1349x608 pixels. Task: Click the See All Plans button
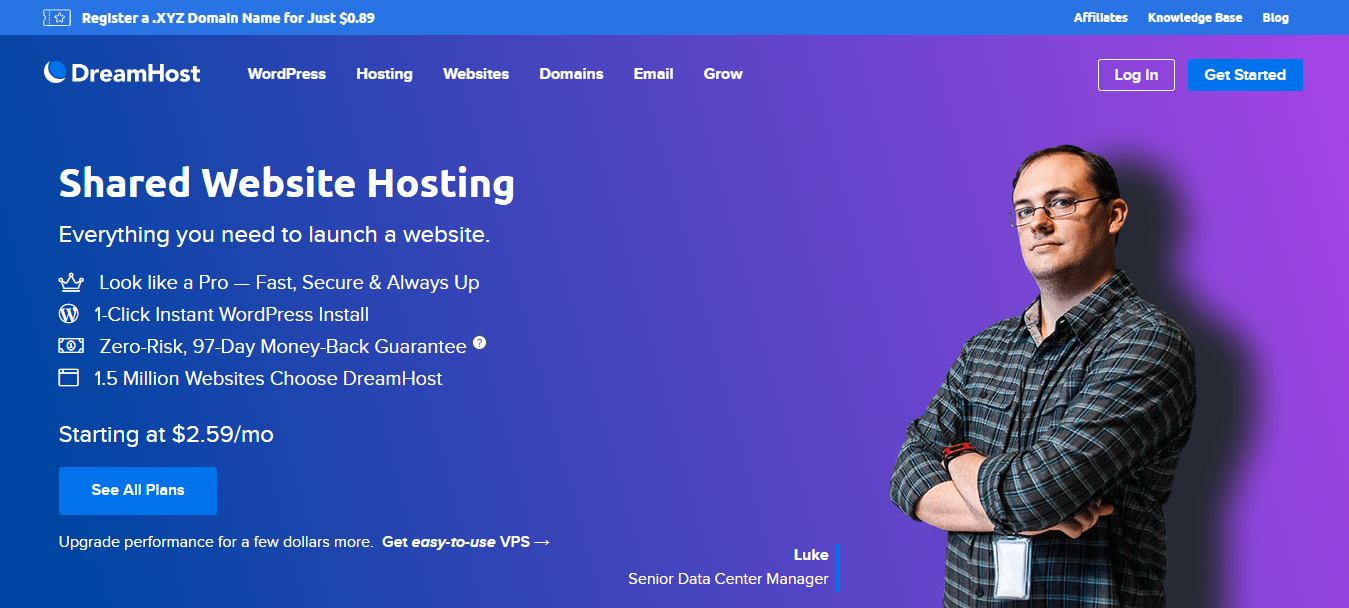click(137, 490)
